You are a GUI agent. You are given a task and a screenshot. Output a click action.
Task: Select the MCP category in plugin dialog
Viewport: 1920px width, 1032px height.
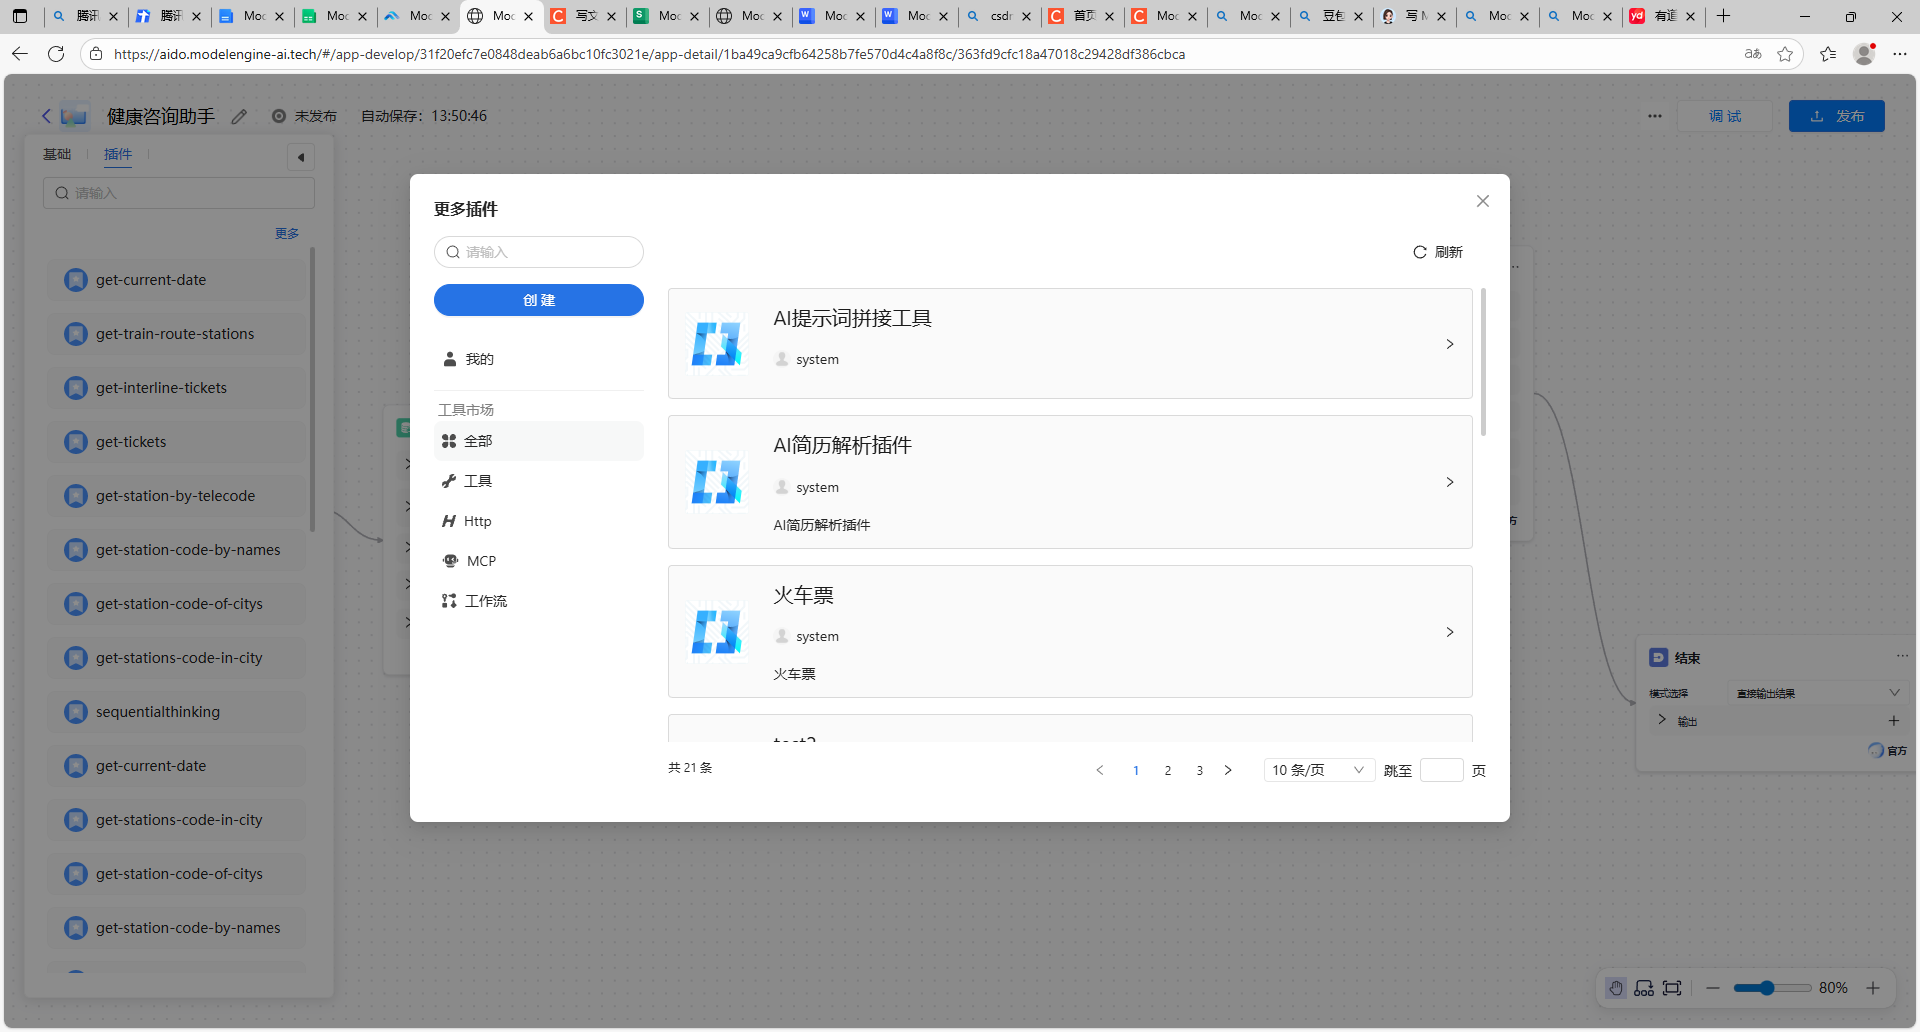[x=480, y=560]
